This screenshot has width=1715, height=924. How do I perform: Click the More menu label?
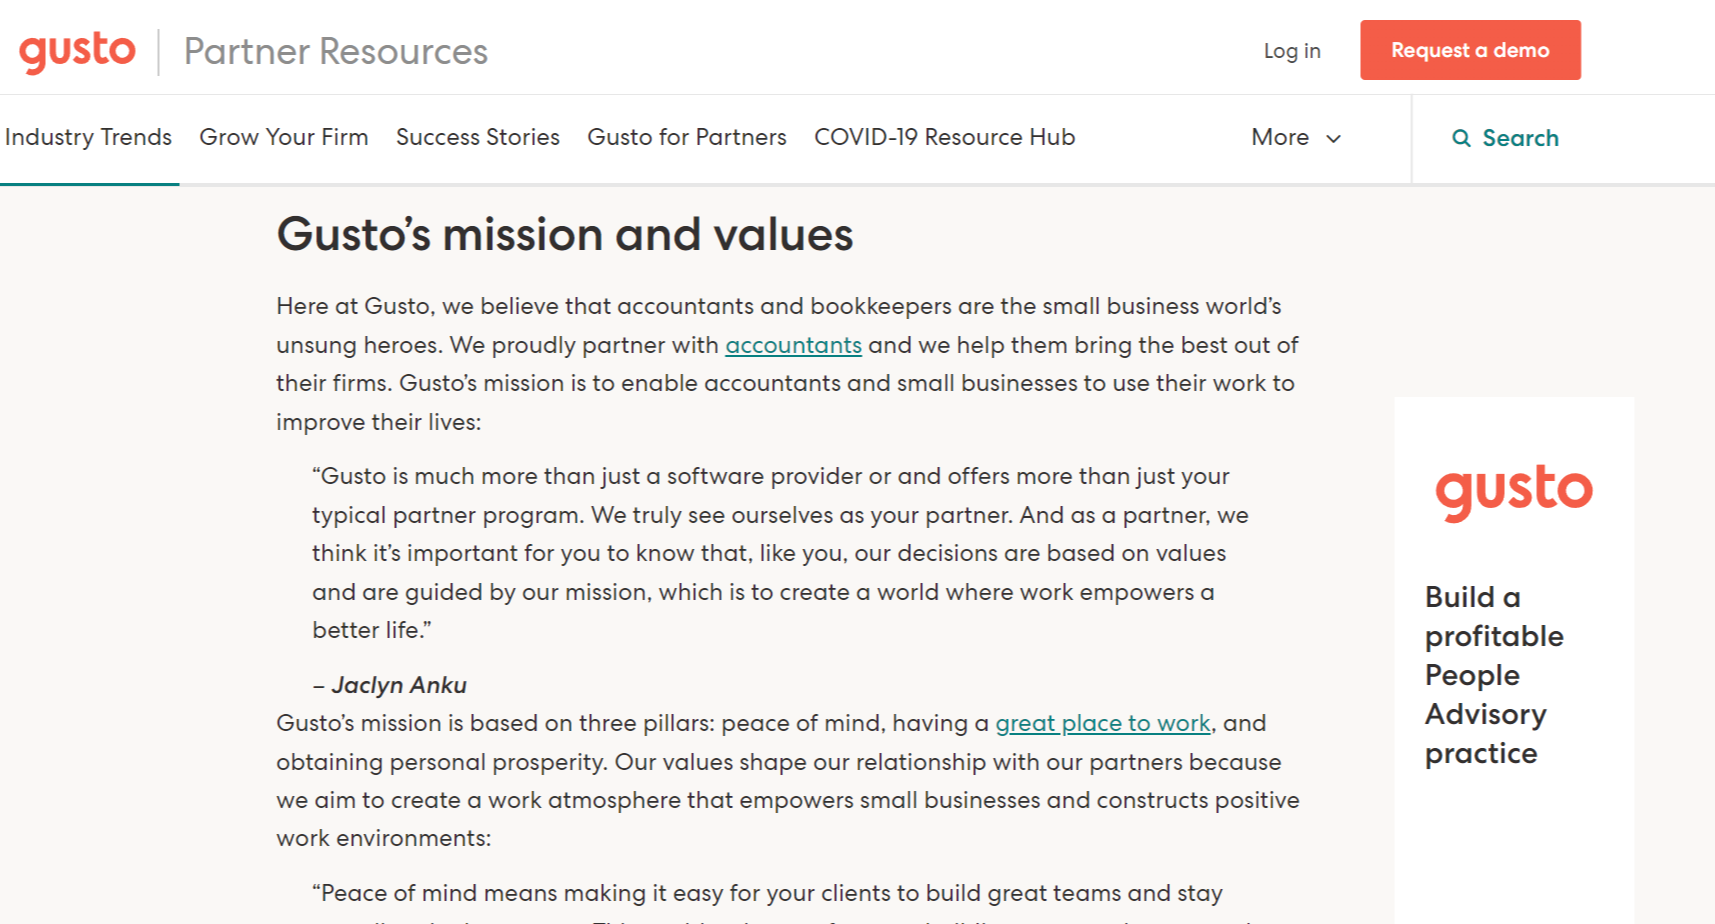(1280, 137)
